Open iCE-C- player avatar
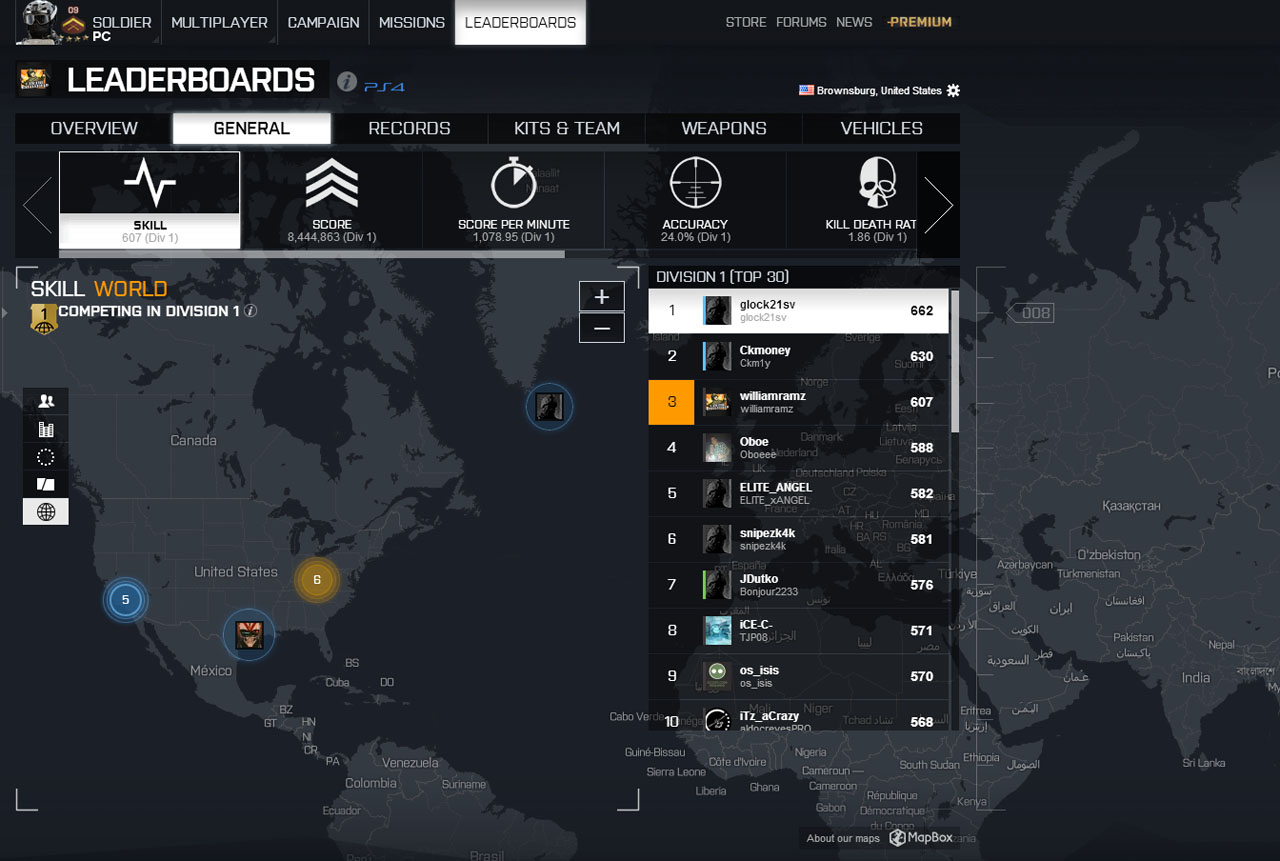Viewport: 1280px width, 861px height. [x=717, y=630]
